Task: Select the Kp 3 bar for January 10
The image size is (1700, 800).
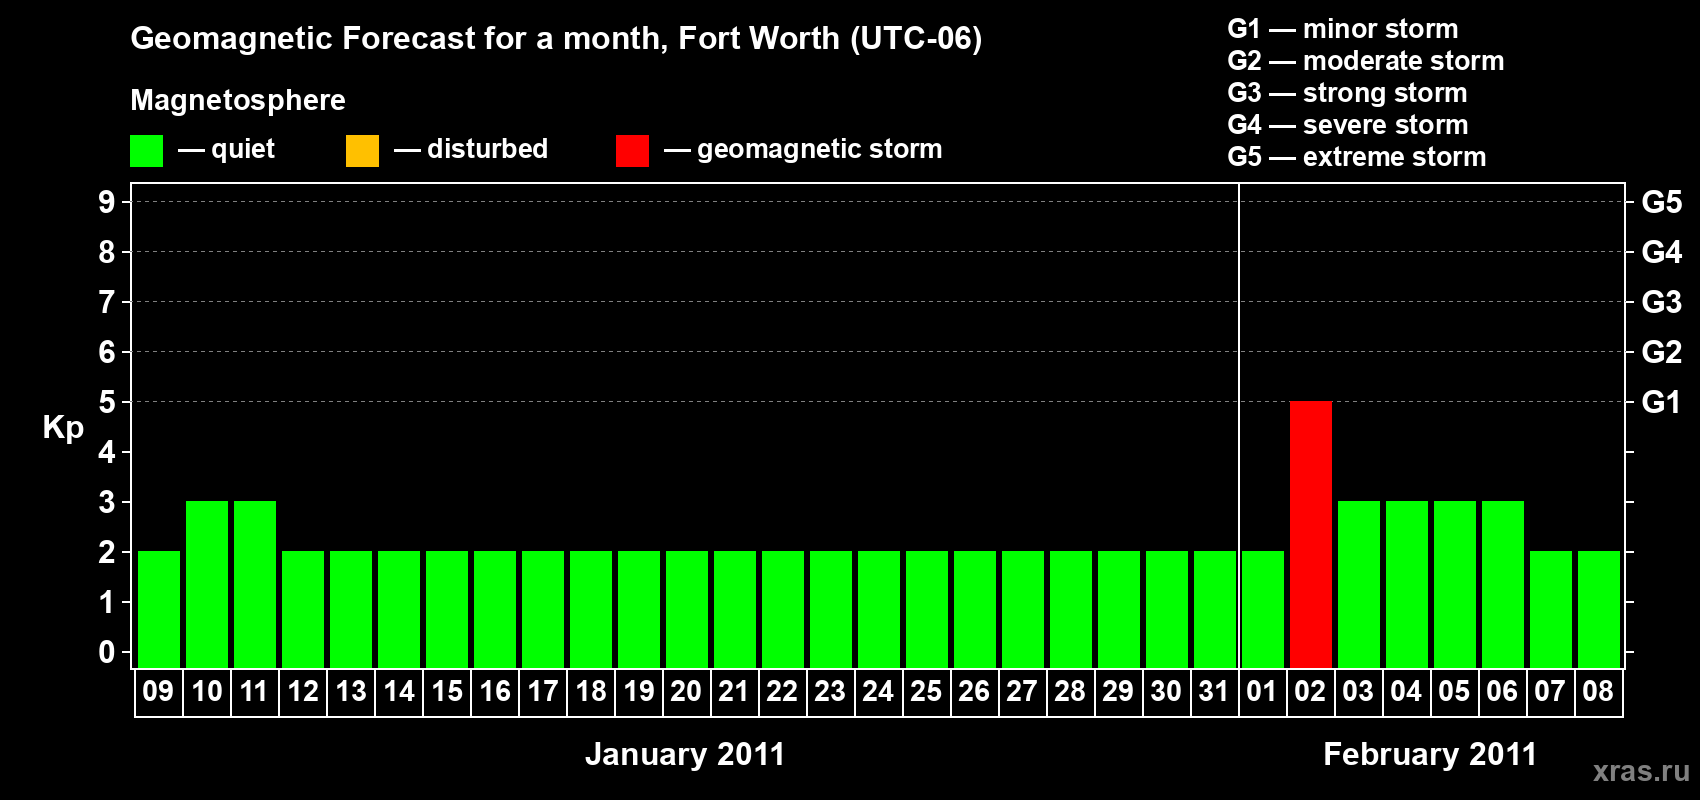Action: click(207, 584)
